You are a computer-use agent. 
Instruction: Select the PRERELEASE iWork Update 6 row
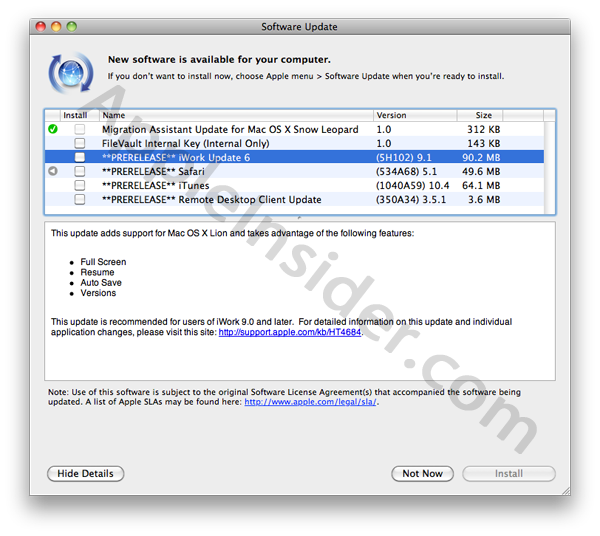(294, 157)
